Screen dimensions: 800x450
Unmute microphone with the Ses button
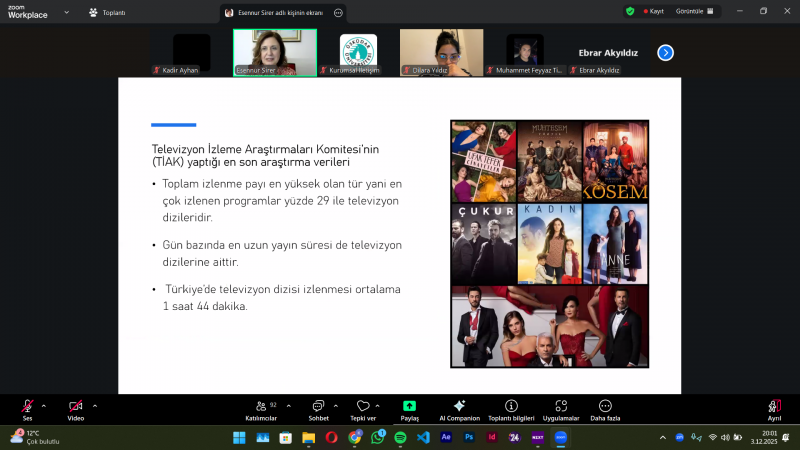[x=27, y=407]
